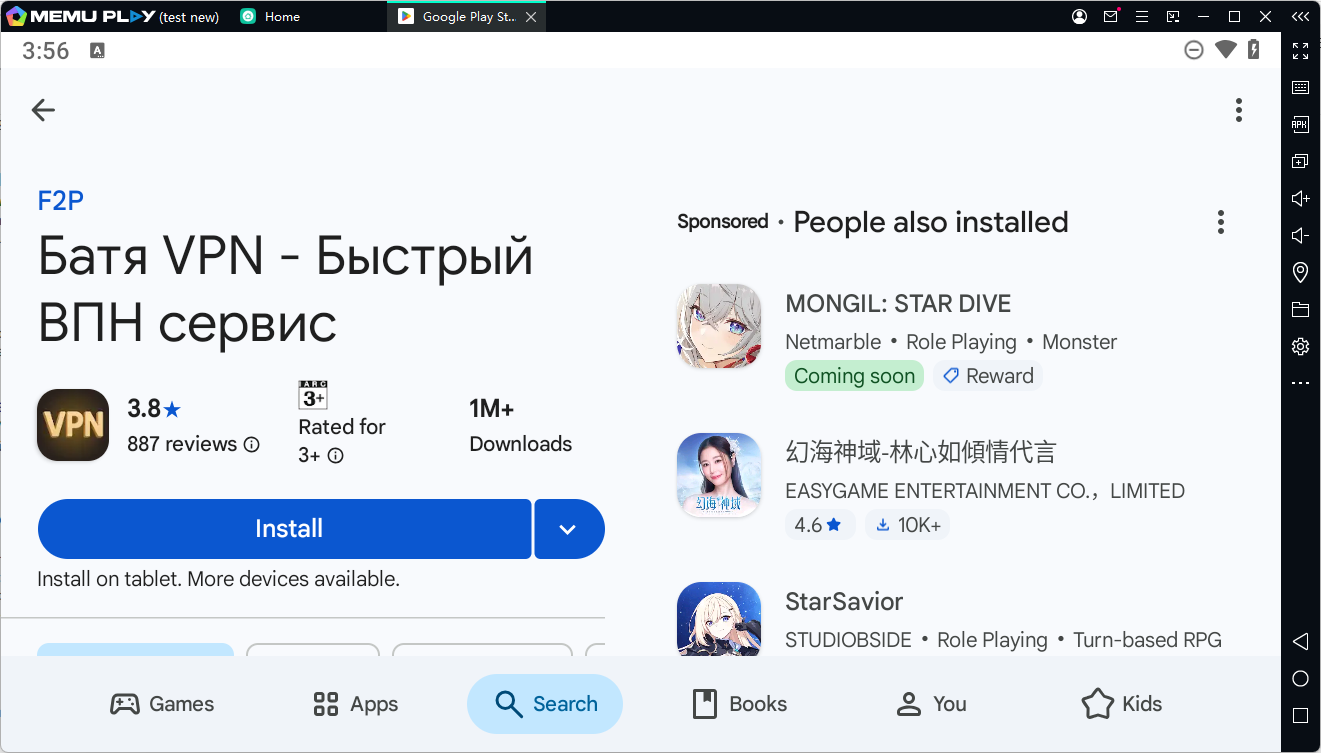
Task: Open MEmu volume up control
Action: coord(1300,199)
